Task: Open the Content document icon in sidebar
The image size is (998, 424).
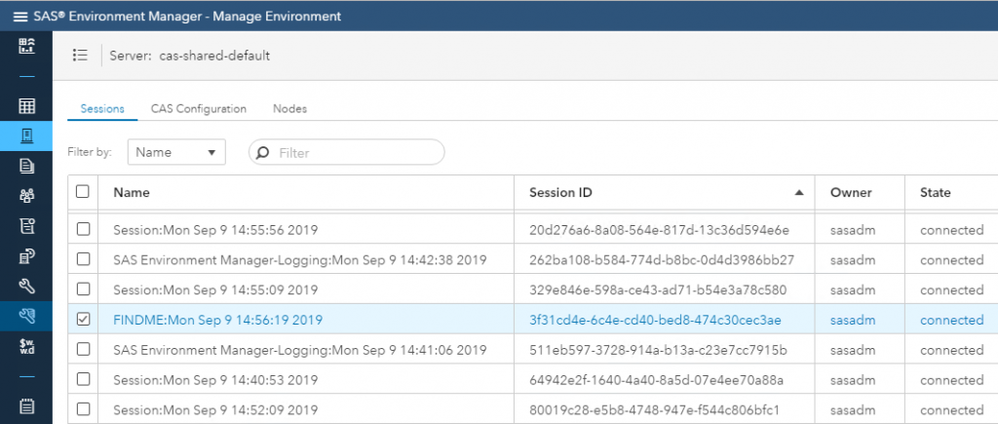Action: coord(27,166)
